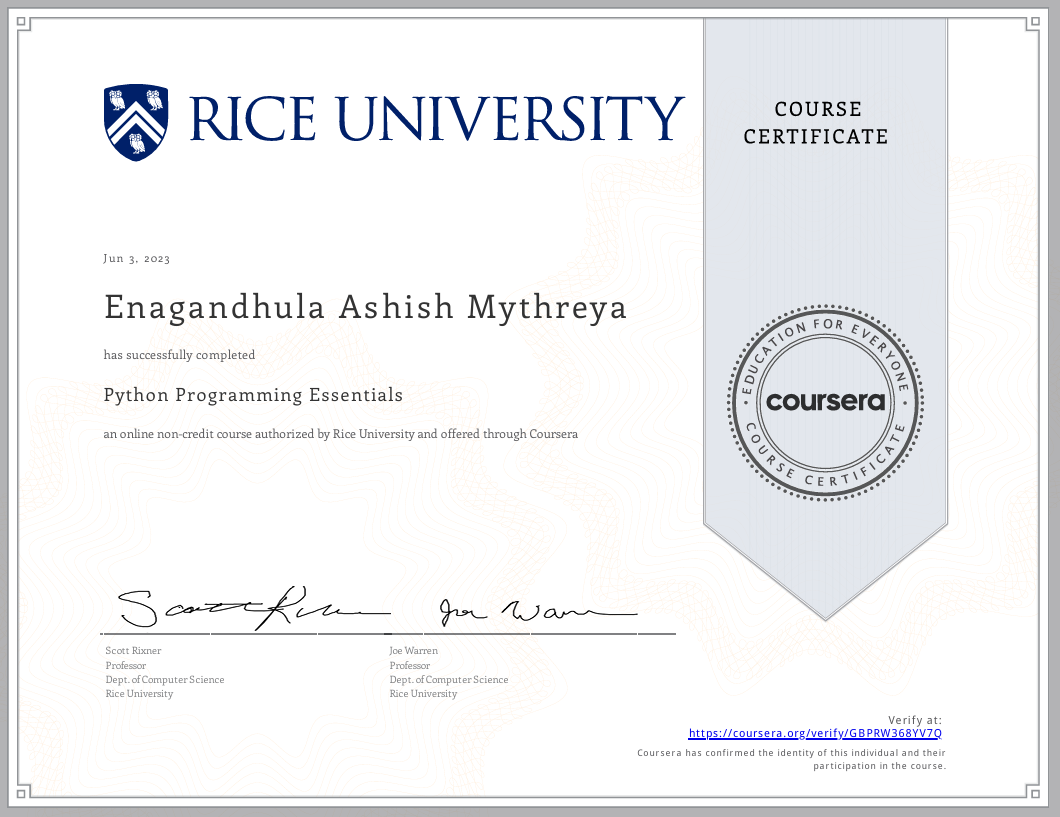Open the coursera.org verify link
Viewport: 1060px width, 817px height.
pyautogui.click(x=815, y=733)
